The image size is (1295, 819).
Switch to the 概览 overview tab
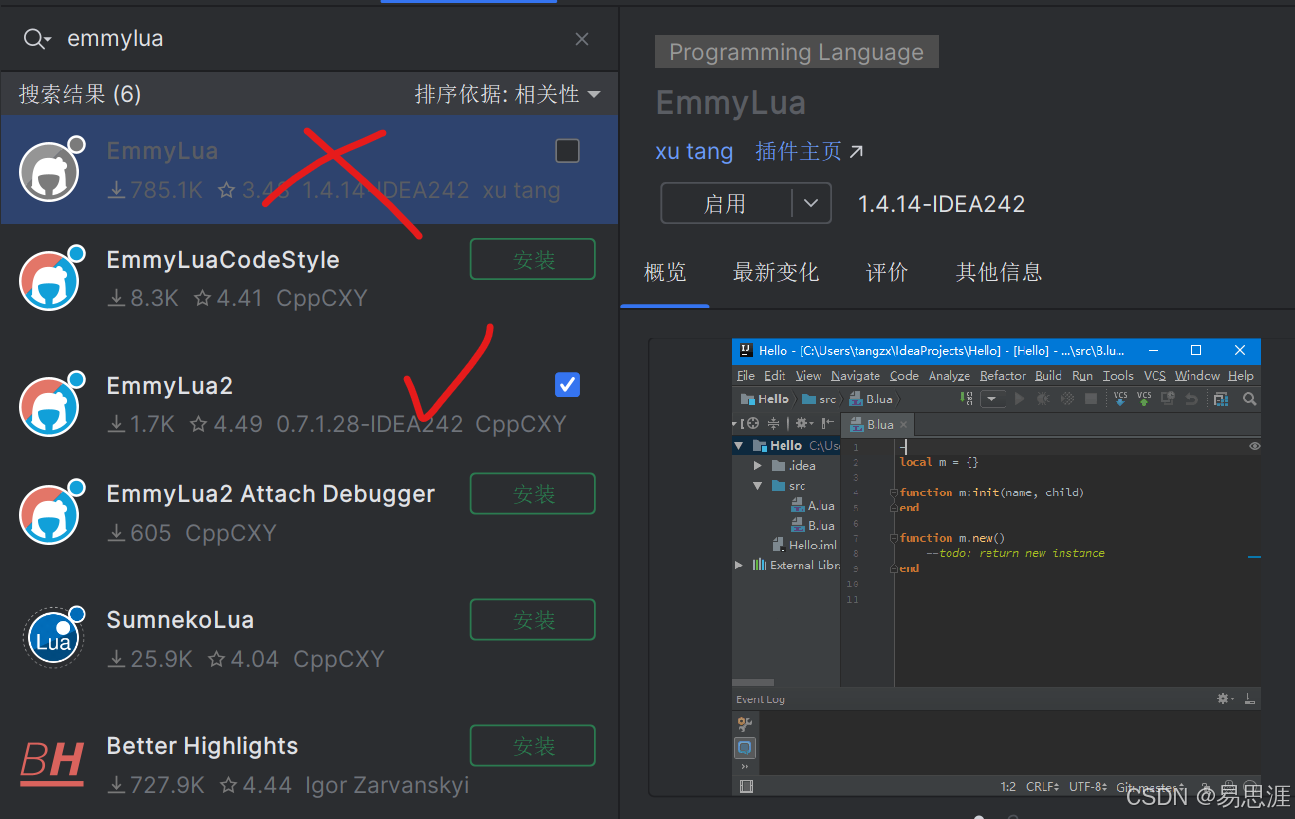click(665, 272)
